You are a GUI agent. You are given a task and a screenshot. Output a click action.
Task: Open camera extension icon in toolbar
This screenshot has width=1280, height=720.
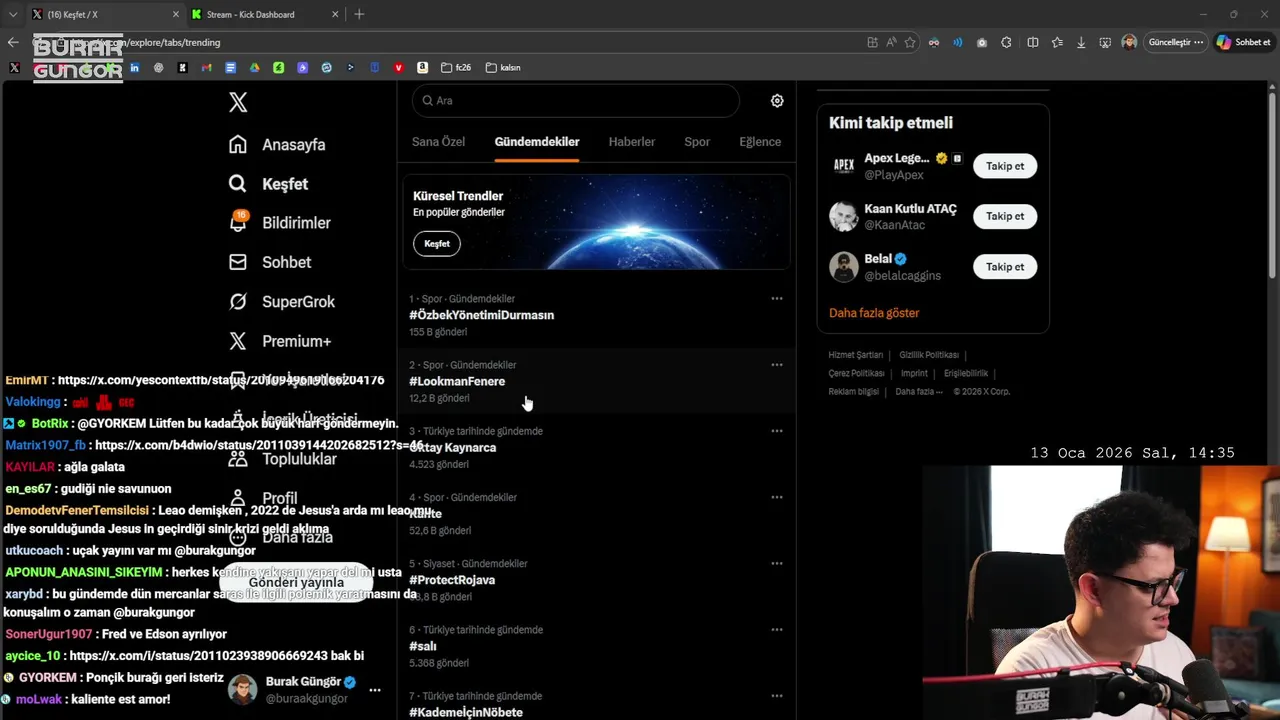tap(982, 42)
